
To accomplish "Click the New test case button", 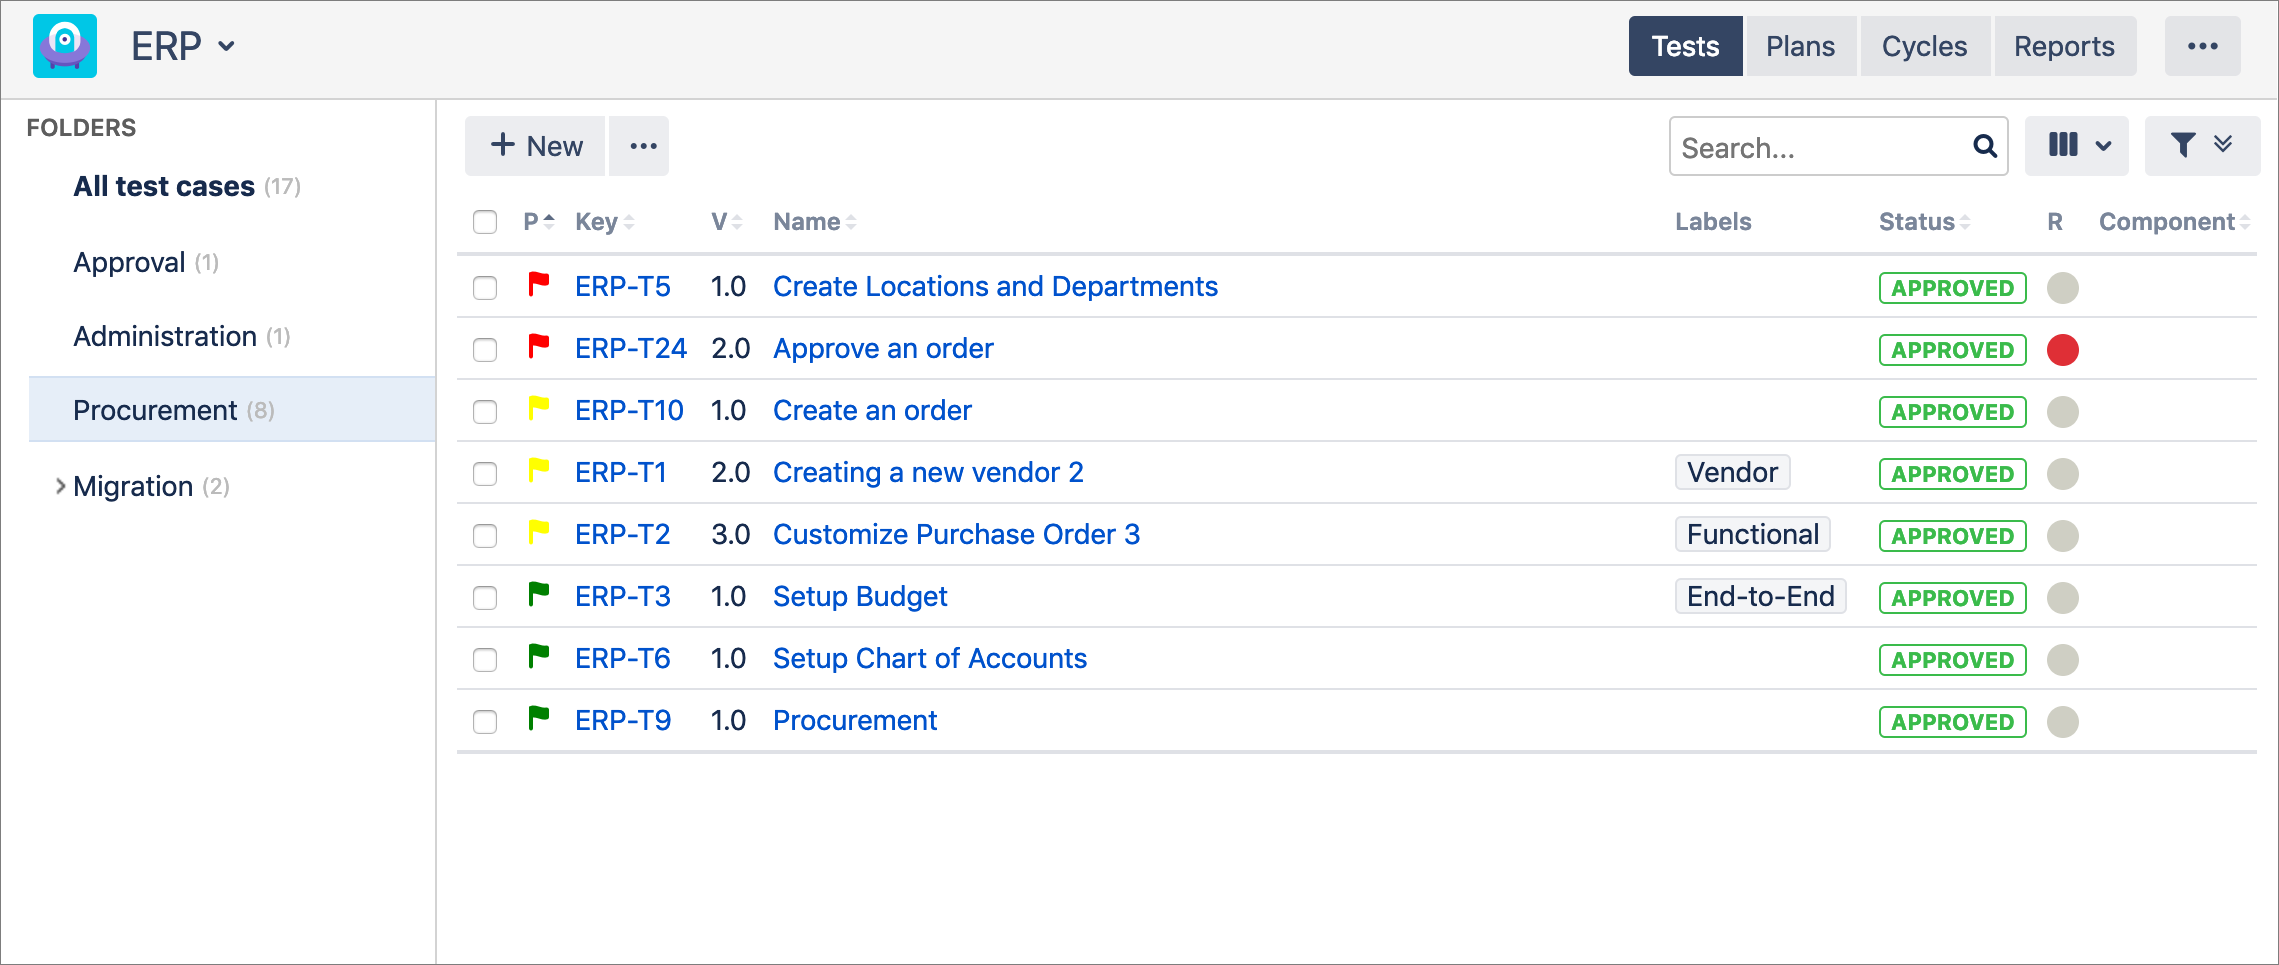I will click(536, 147).
